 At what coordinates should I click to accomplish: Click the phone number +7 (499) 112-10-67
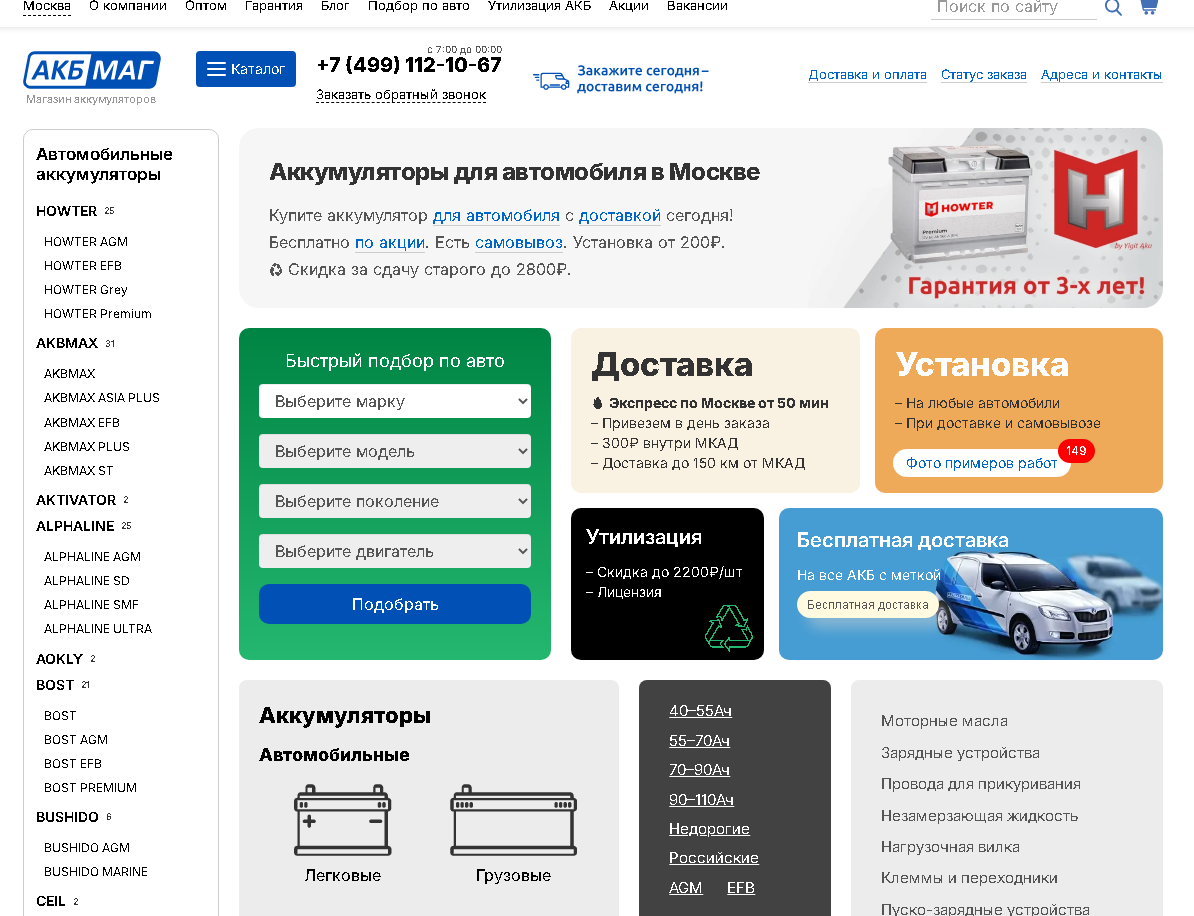click(409, 65)
